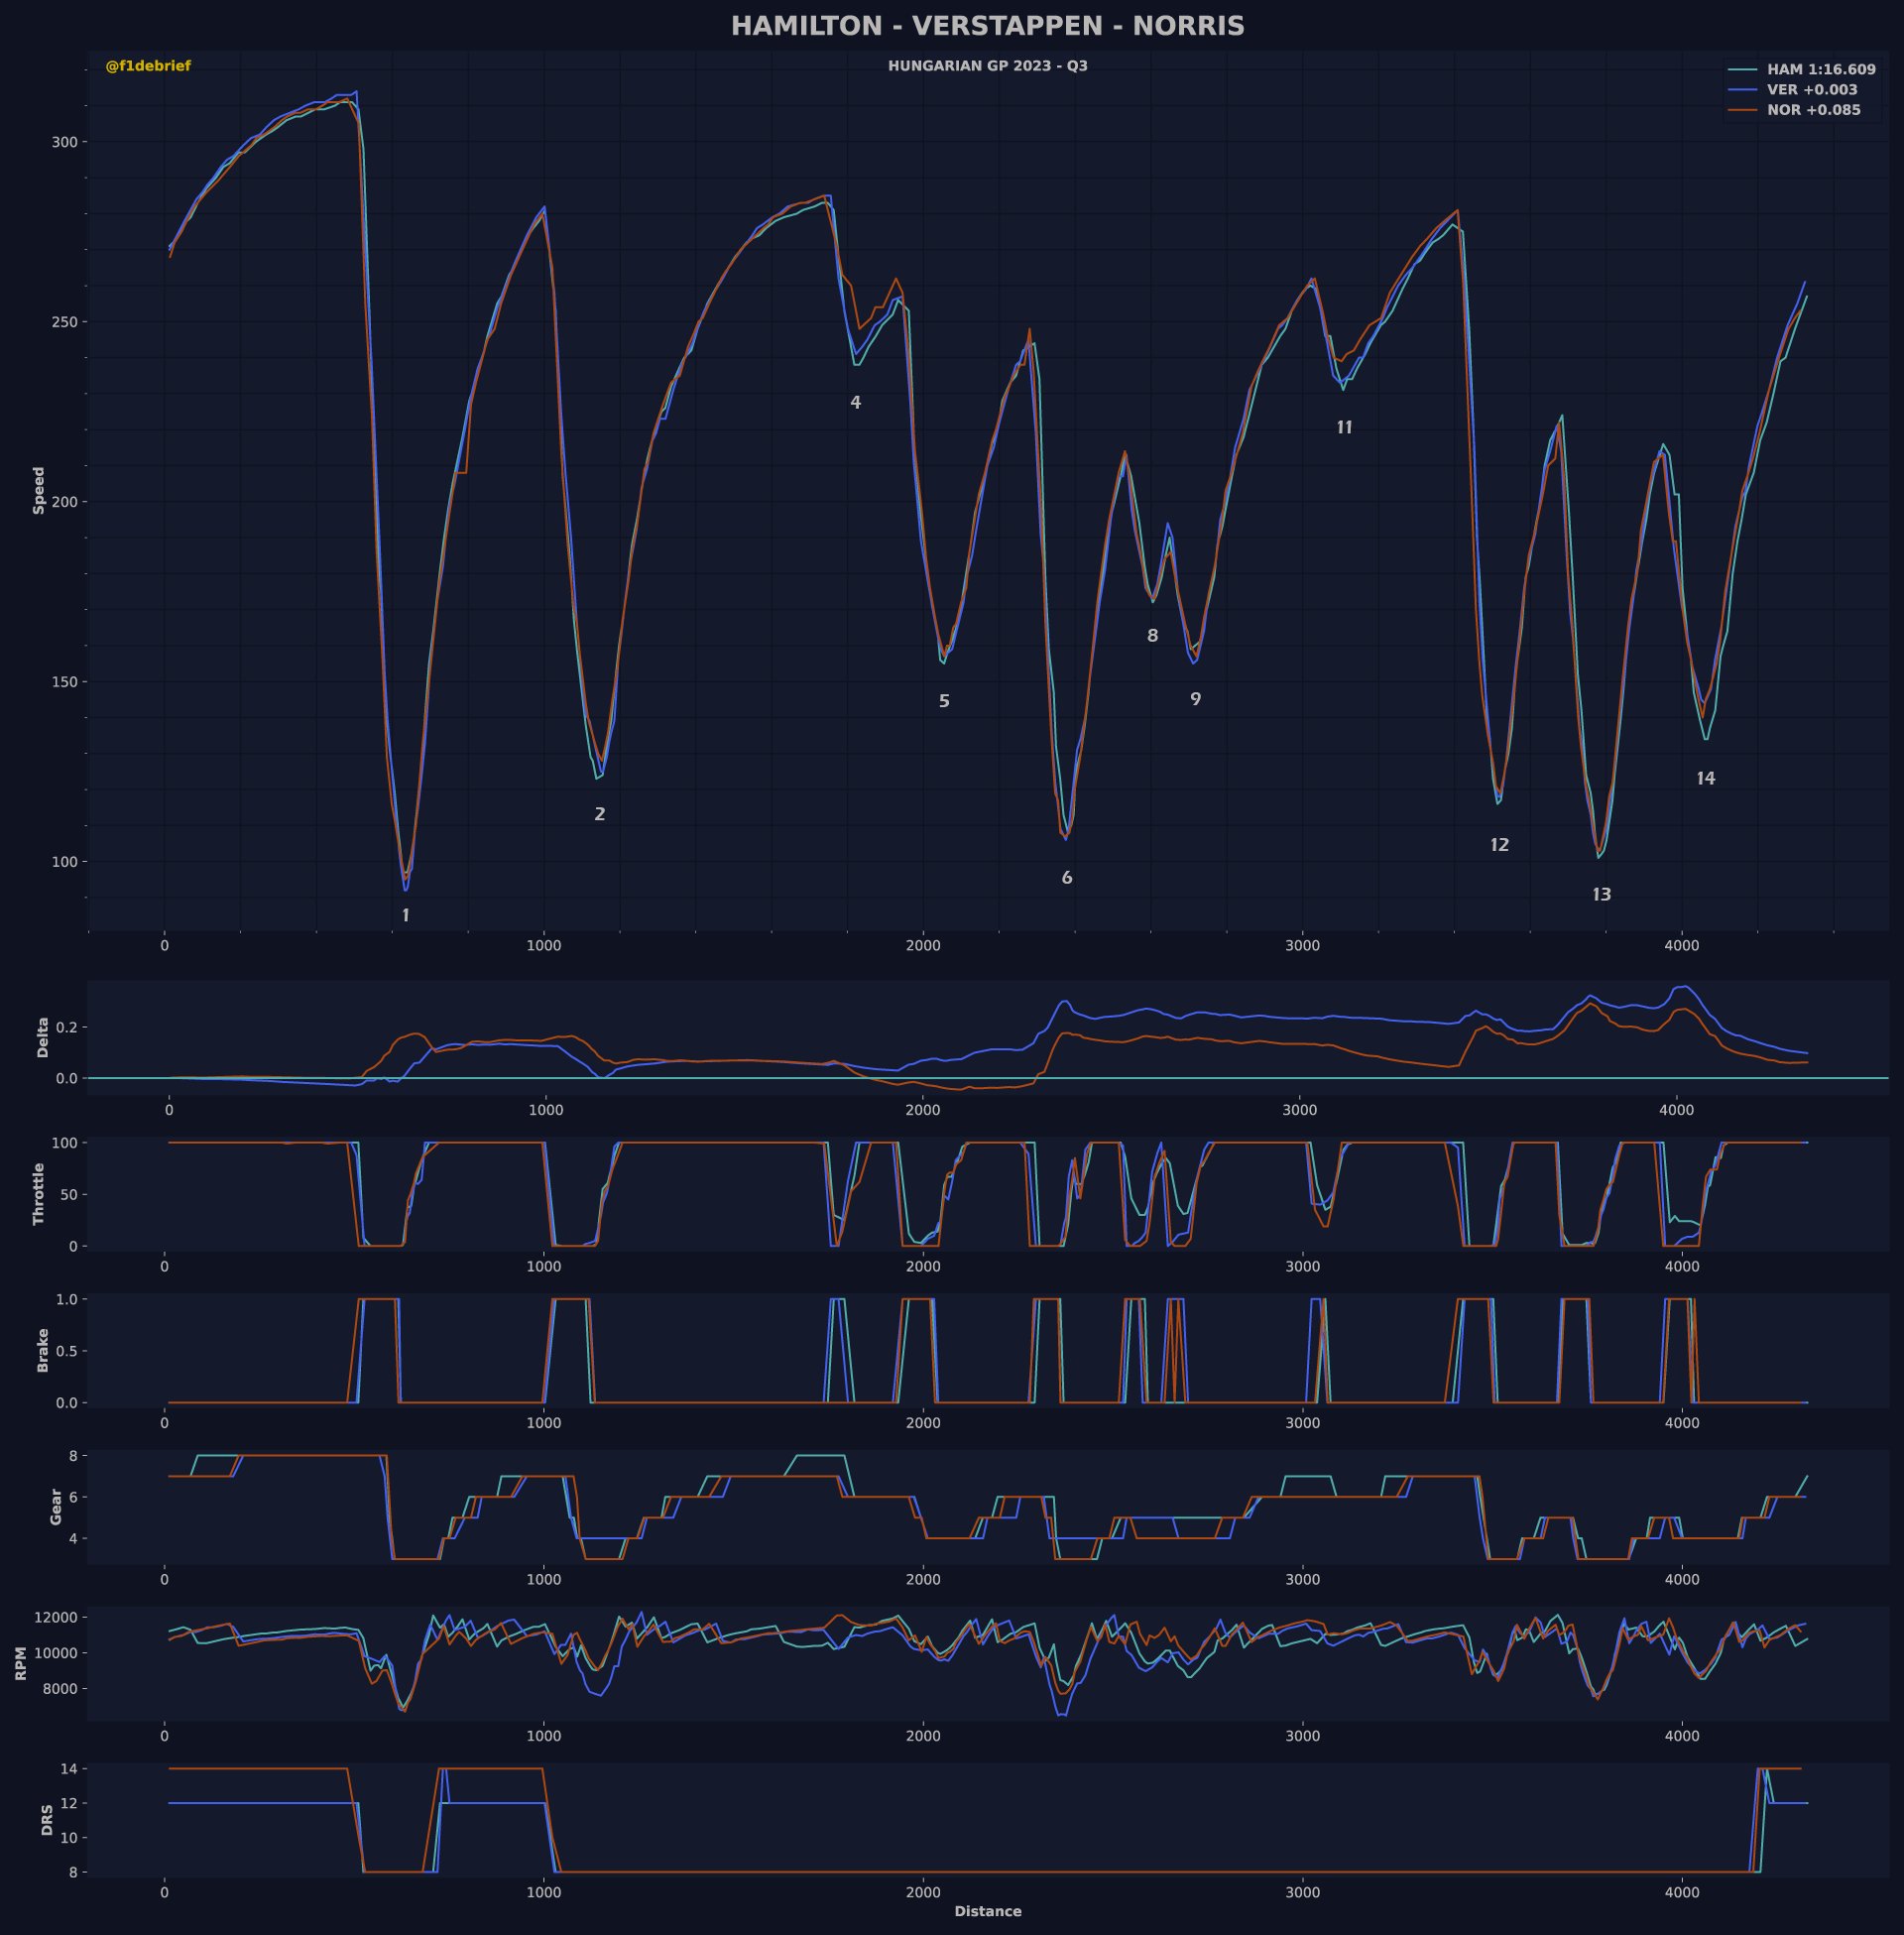Click the Speed axis label

[x=39, y=490]
